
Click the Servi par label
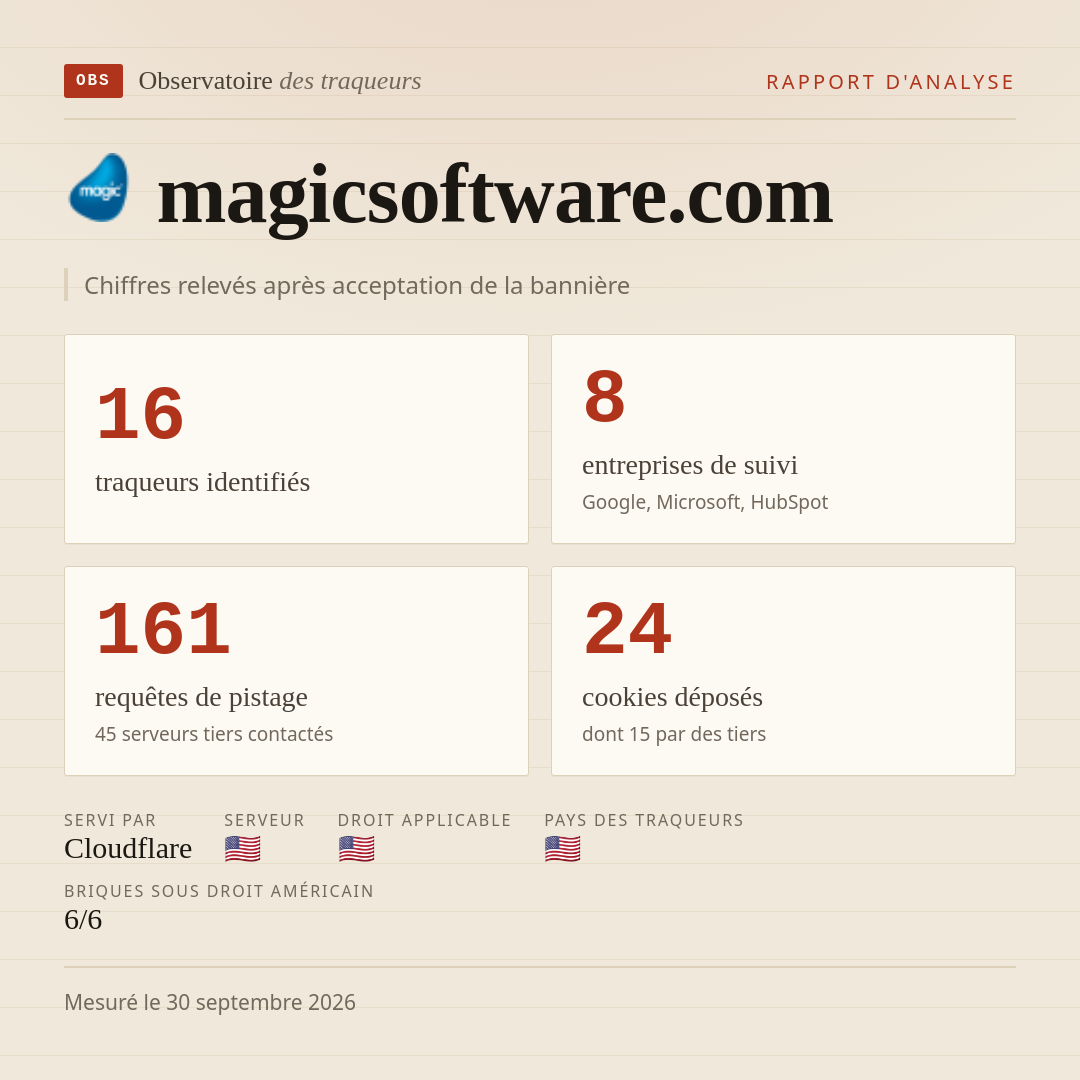pyautogui.click(x=110, y=820)
